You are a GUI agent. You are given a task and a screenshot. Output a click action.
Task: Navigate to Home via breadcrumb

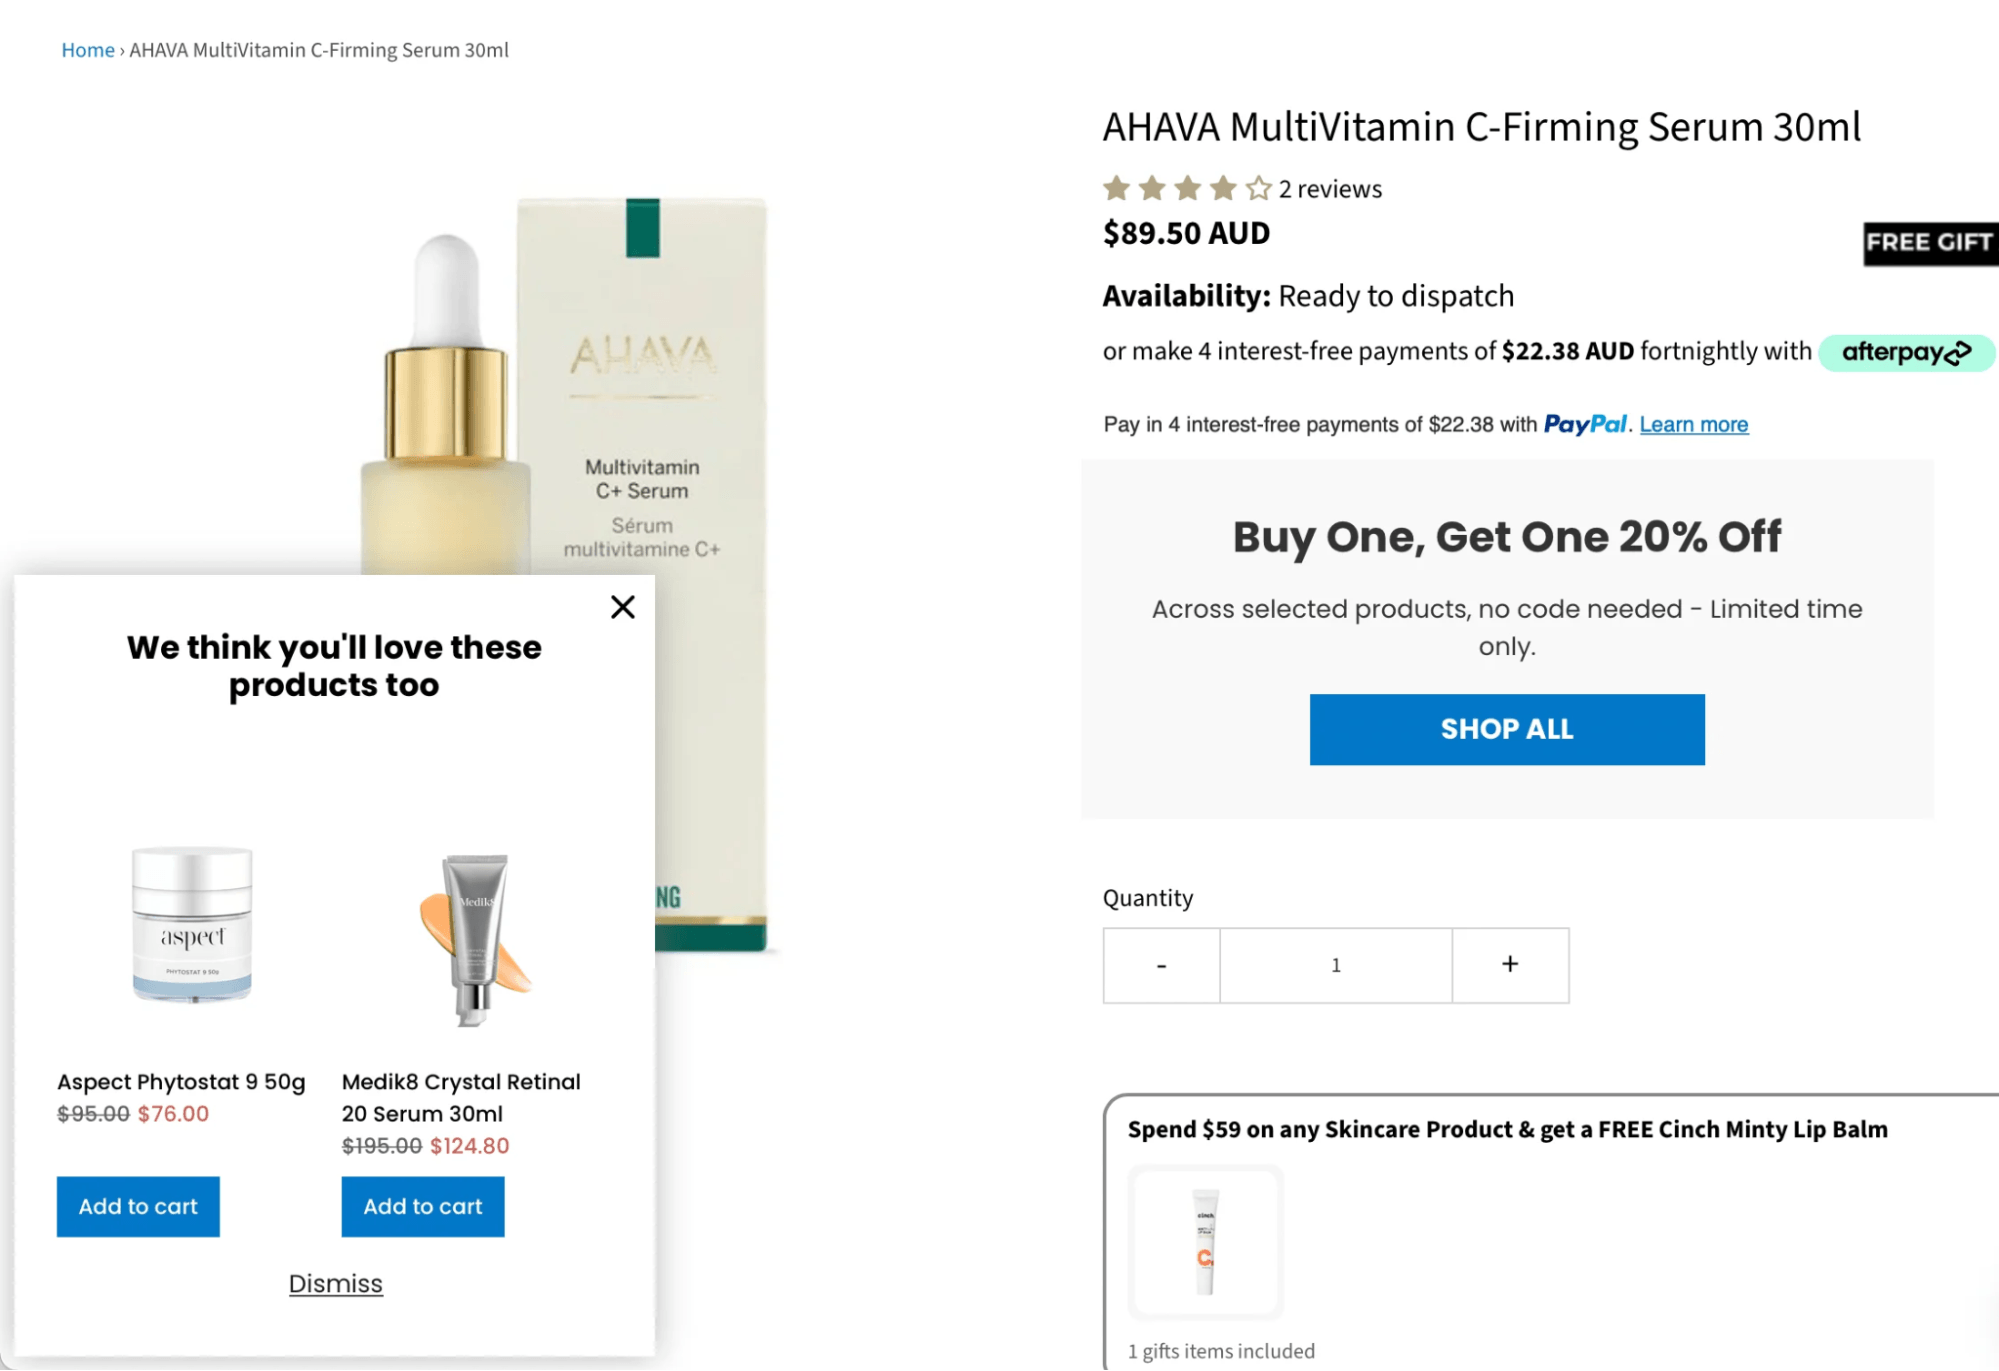coord(87,49)
